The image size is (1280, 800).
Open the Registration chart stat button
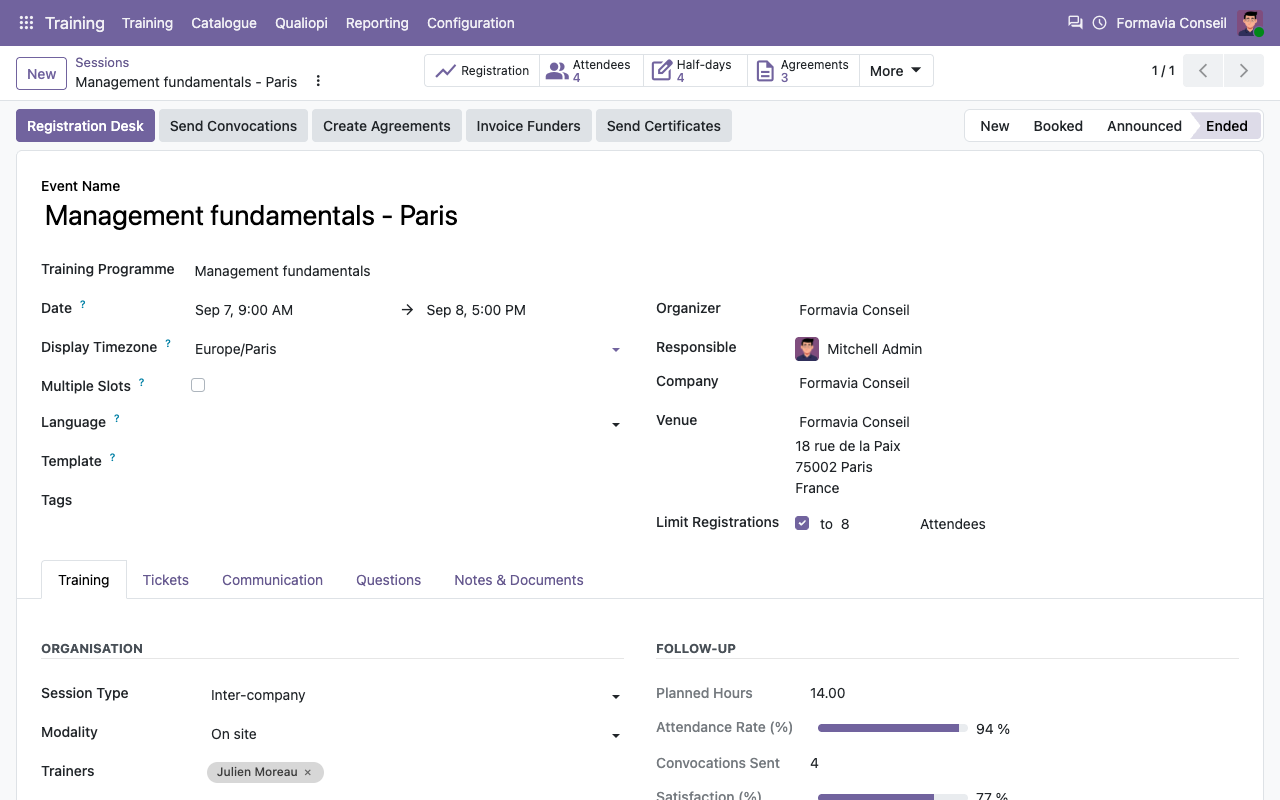482,71
